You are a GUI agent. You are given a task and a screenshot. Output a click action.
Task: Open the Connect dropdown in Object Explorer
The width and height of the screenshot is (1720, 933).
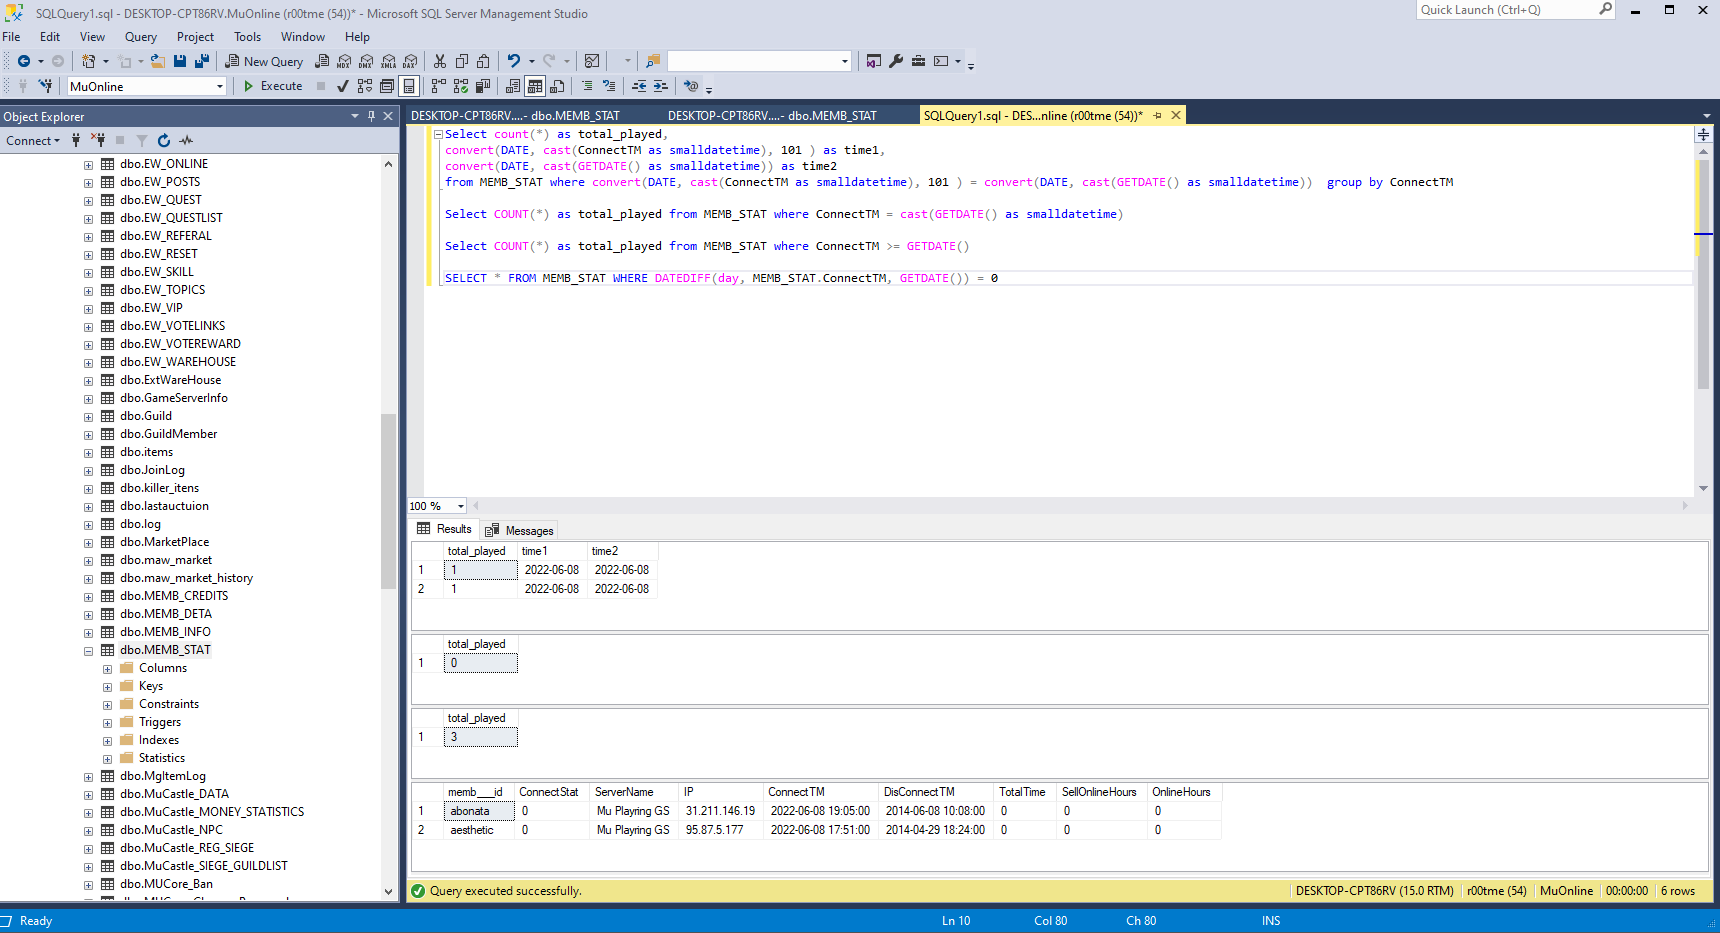(x=33, y=141)
